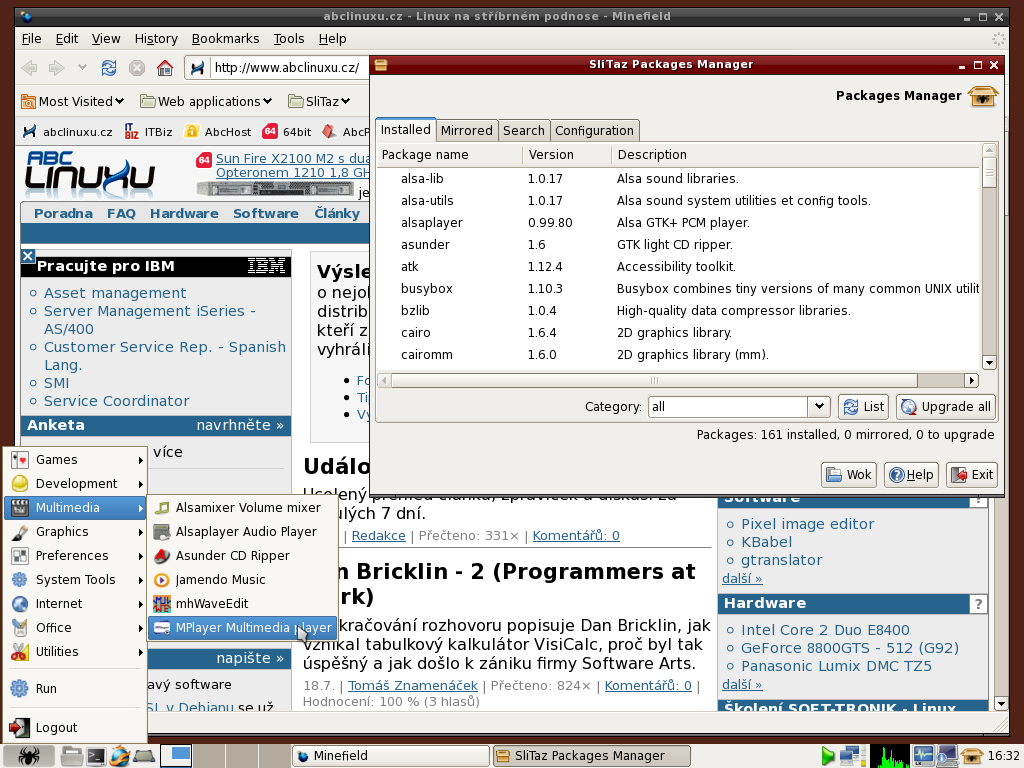Switch to the Configuration tab
This screenshot has width=1024, height=768.
pos(594,131)
